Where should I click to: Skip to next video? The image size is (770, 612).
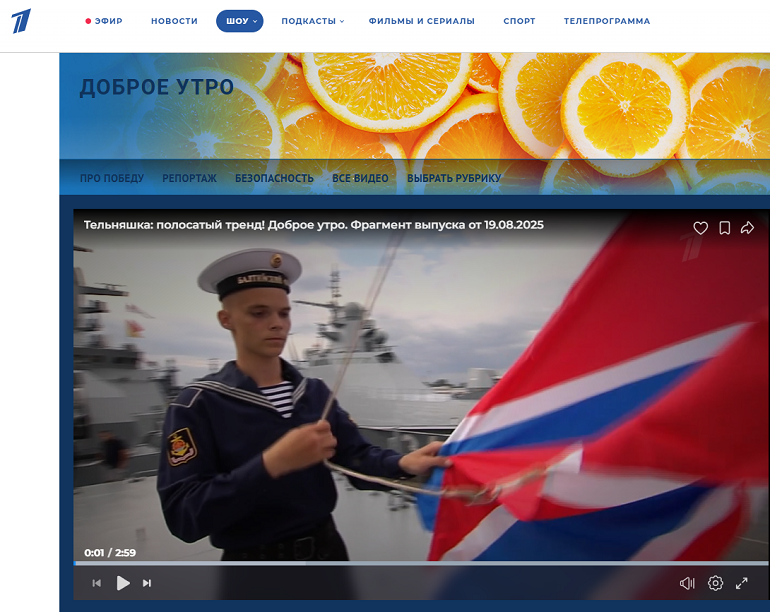point(147,583)
